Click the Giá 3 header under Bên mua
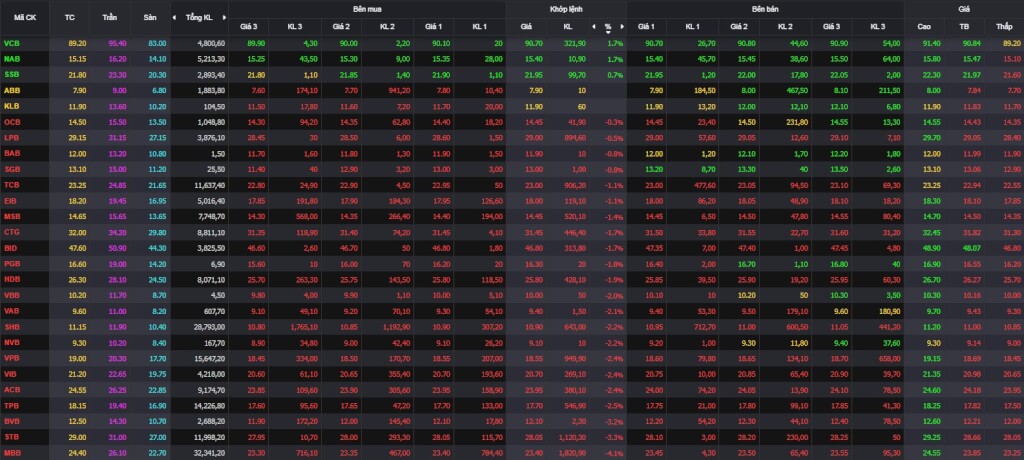Screen dimensions: 1024x460 (x=251, y=27)
